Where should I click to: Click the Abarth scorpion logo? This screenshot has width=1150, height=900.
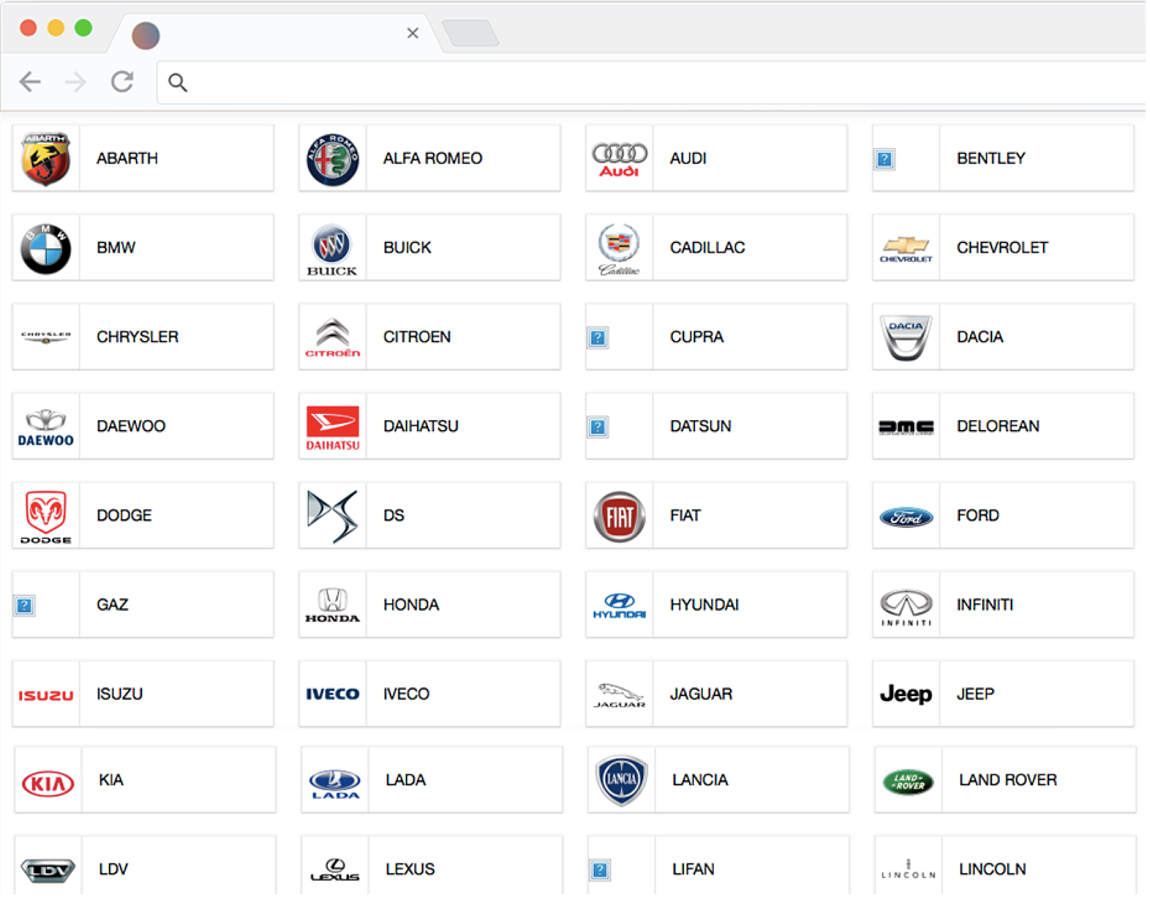pos(45,158)
